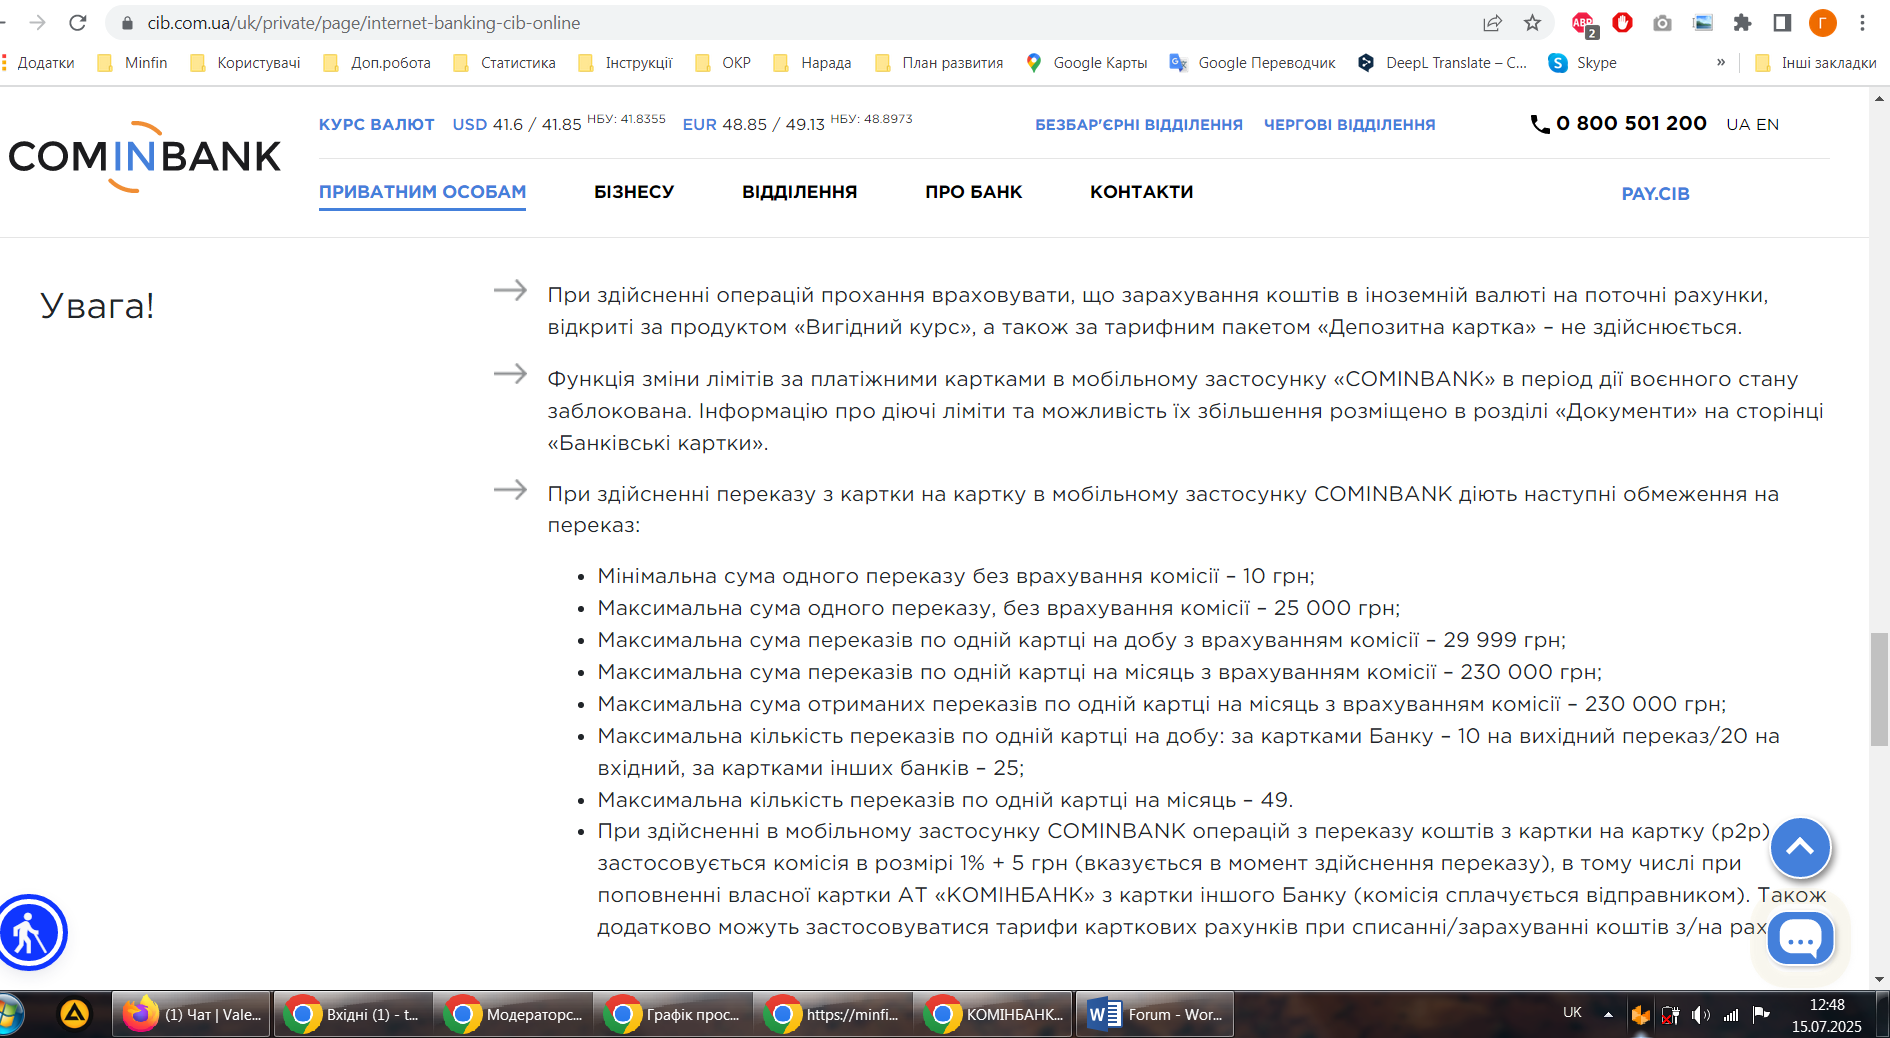Expand hidden bookmarks with the double chevron
The height and width of the screenshot is (1038, 1890).
pyautogui.click(x=1721, y=62)
